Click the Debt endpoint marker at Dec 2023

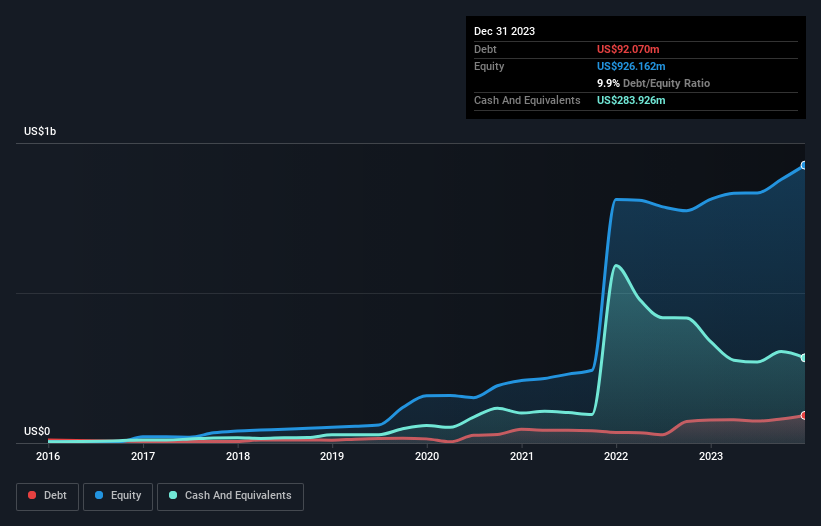(x=804, y=416)
